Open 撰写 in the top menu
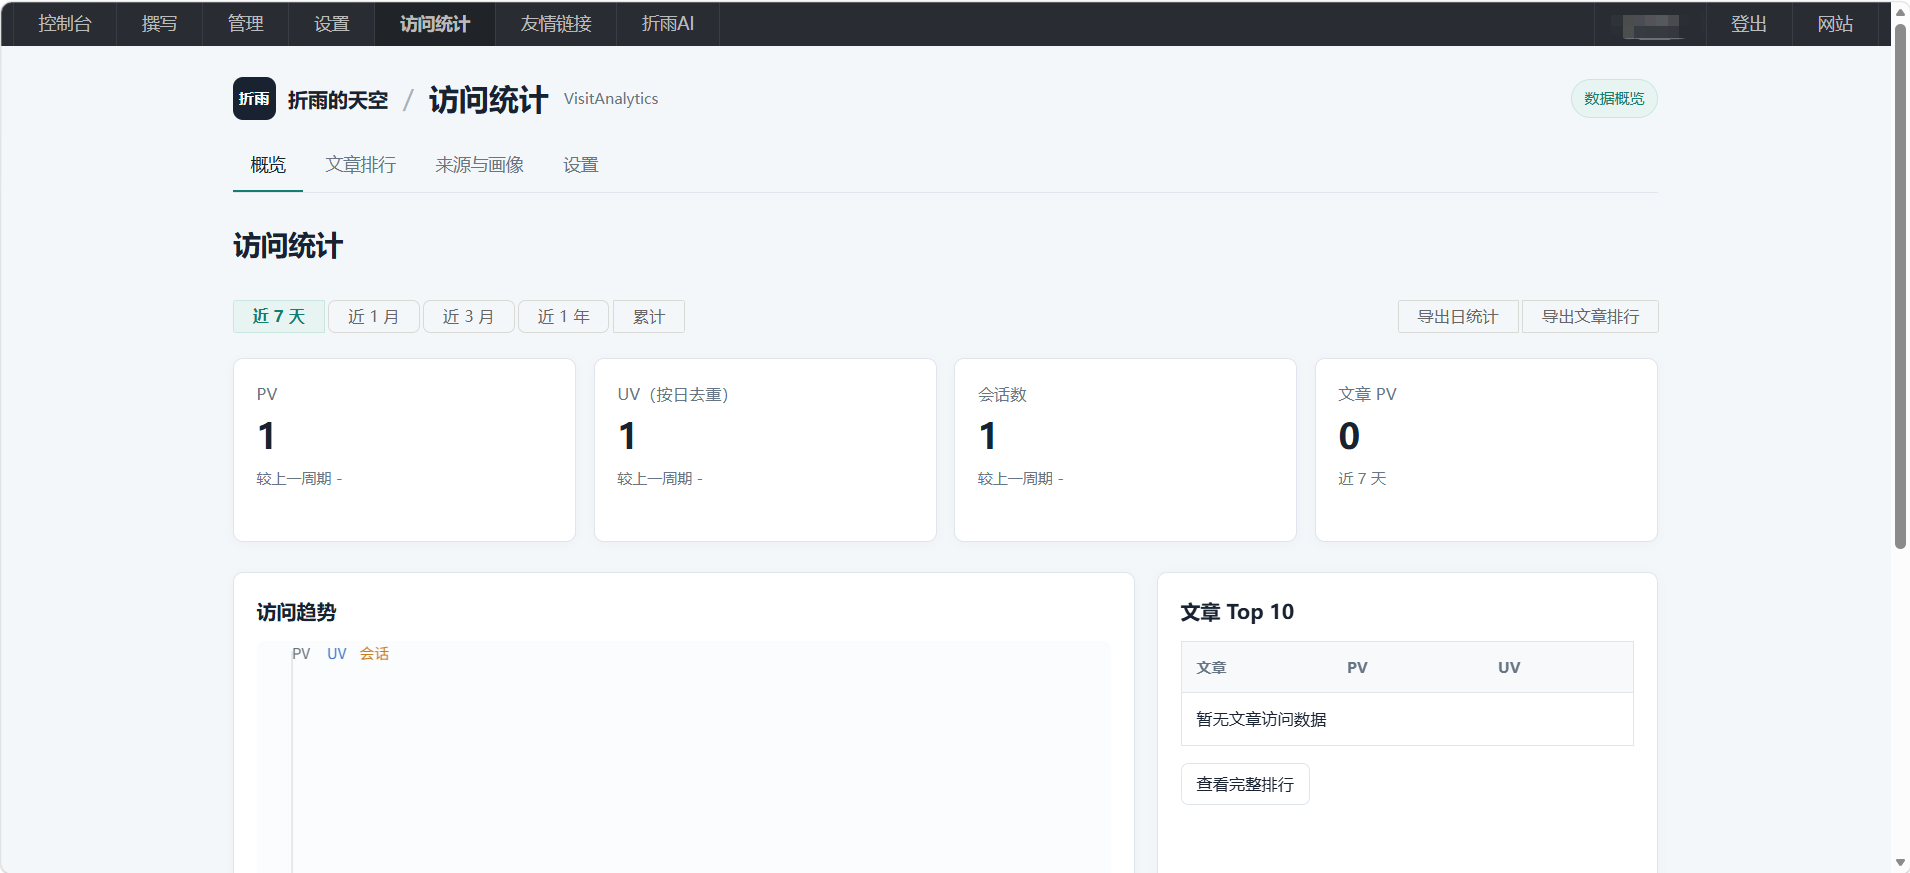 point(160,24)
